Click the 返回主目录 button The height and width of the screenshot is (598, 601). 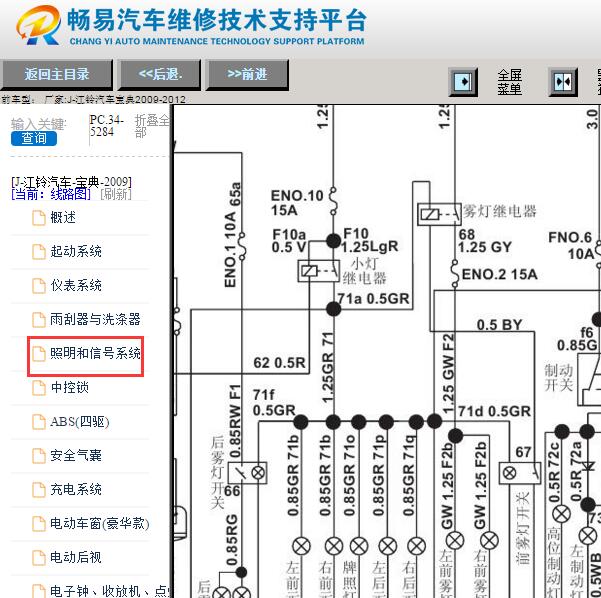56,74
